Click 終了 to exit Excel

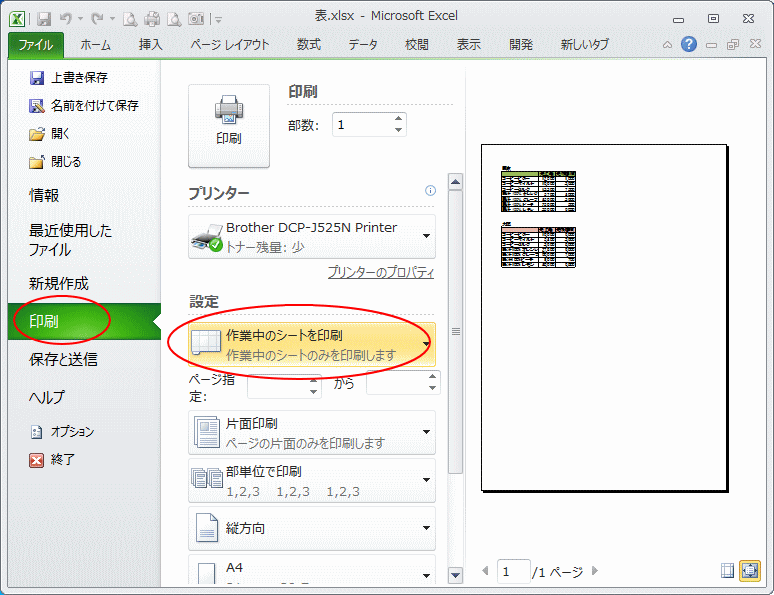(52, 460)
